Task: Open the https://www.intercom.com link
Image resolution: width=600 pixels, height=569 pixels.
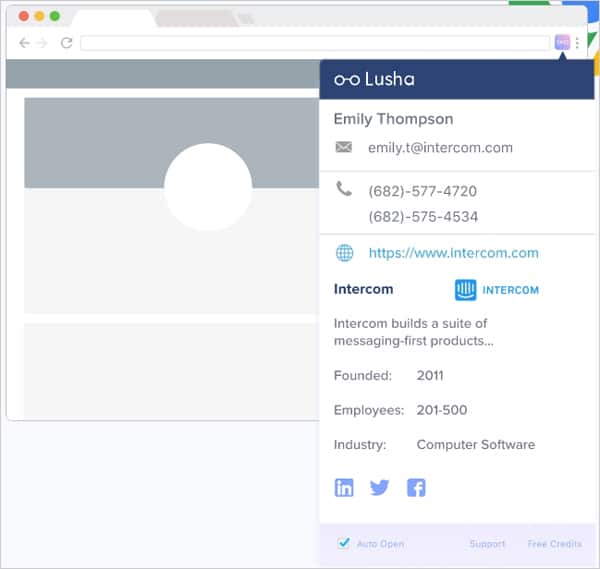Action: (x=453, y=253)
